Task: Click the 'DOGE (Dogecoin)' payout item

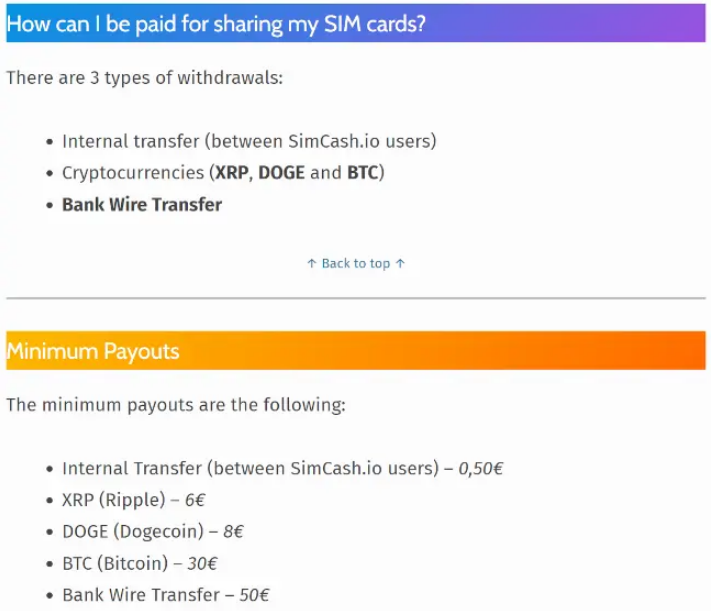Action: coord(132,532)
